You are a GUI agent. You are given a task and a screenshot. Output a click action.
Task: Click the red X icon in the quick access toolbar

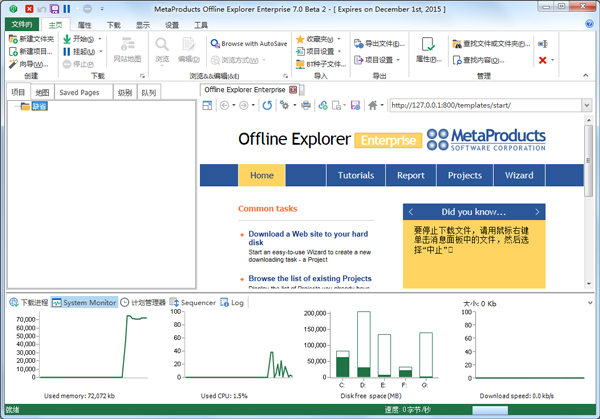pos(29,9)
